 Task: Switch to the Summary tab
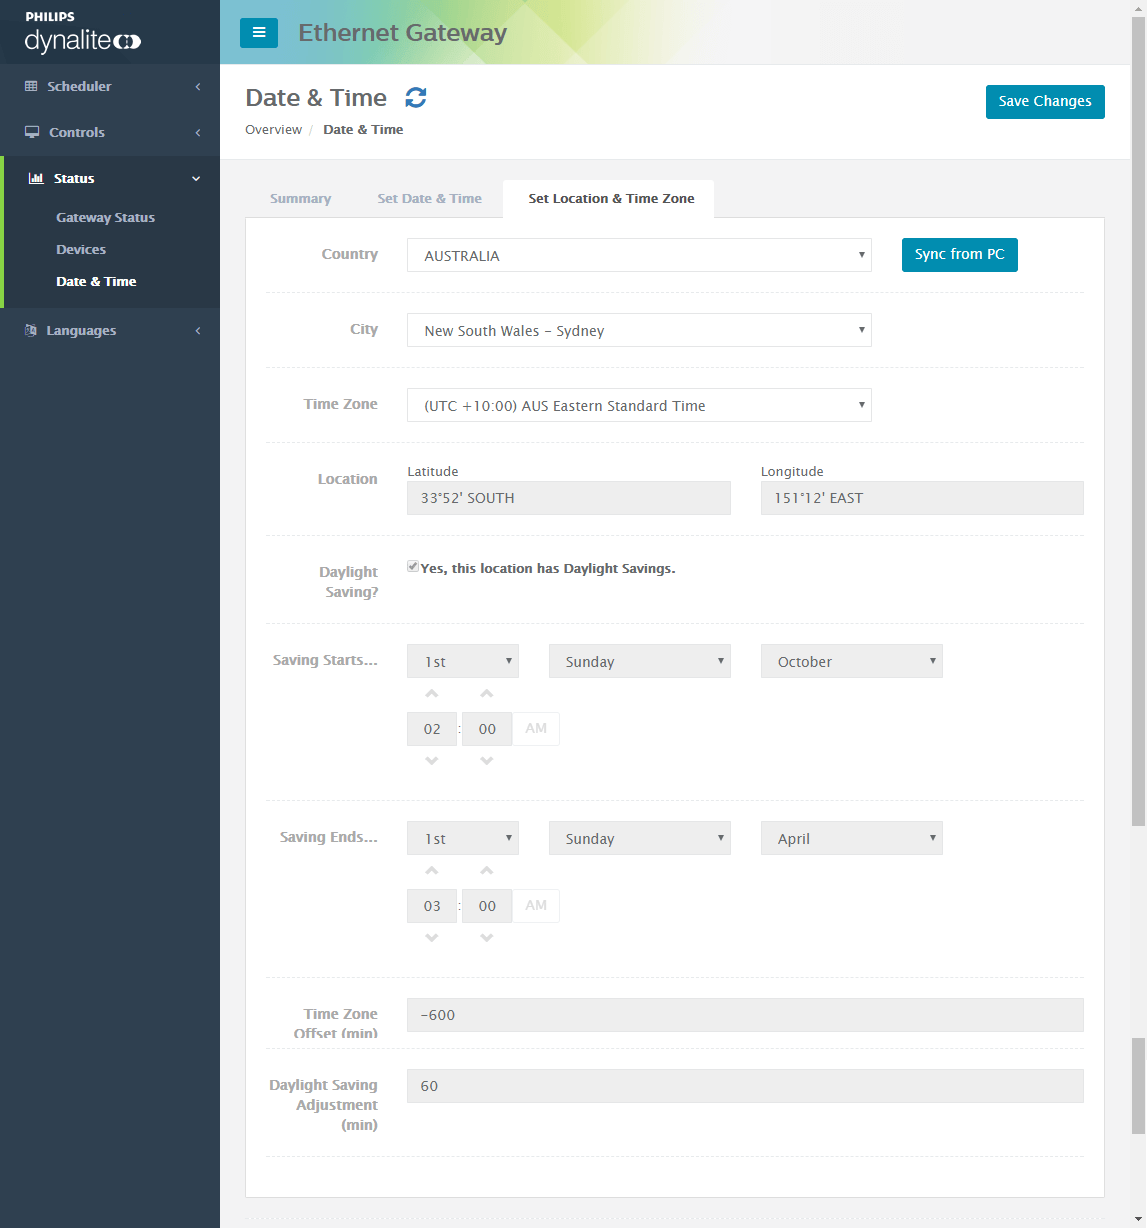pos(300,198)
